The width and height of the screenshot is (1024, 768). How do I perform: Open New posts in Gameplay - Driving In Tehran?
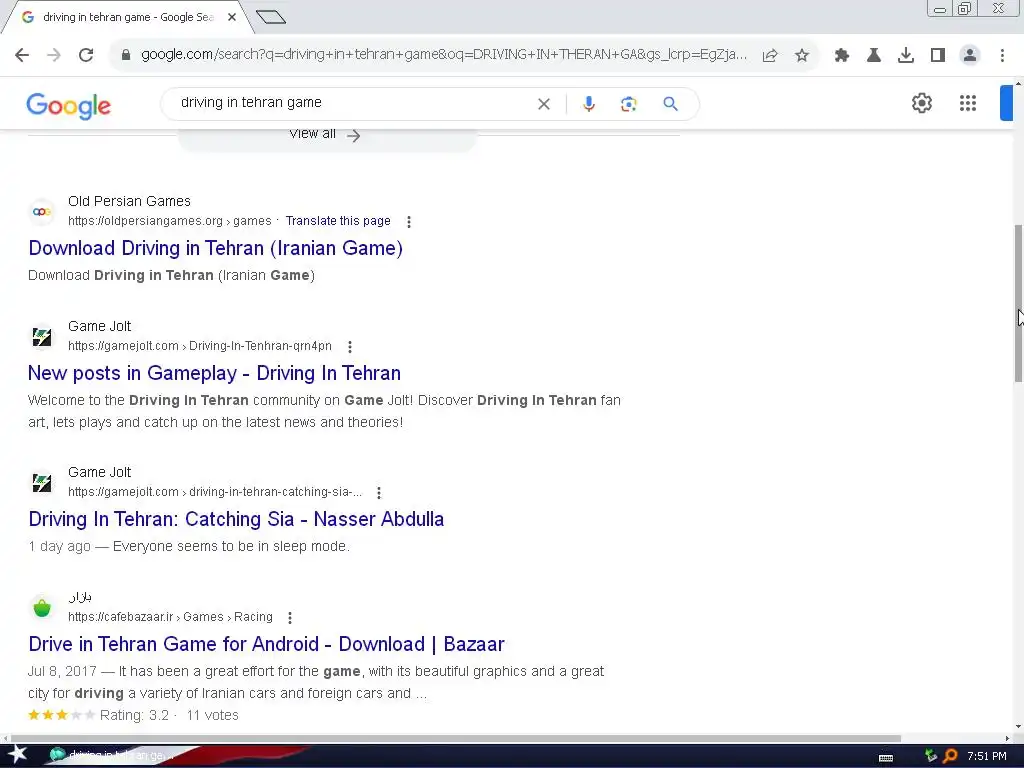(214, 373)
